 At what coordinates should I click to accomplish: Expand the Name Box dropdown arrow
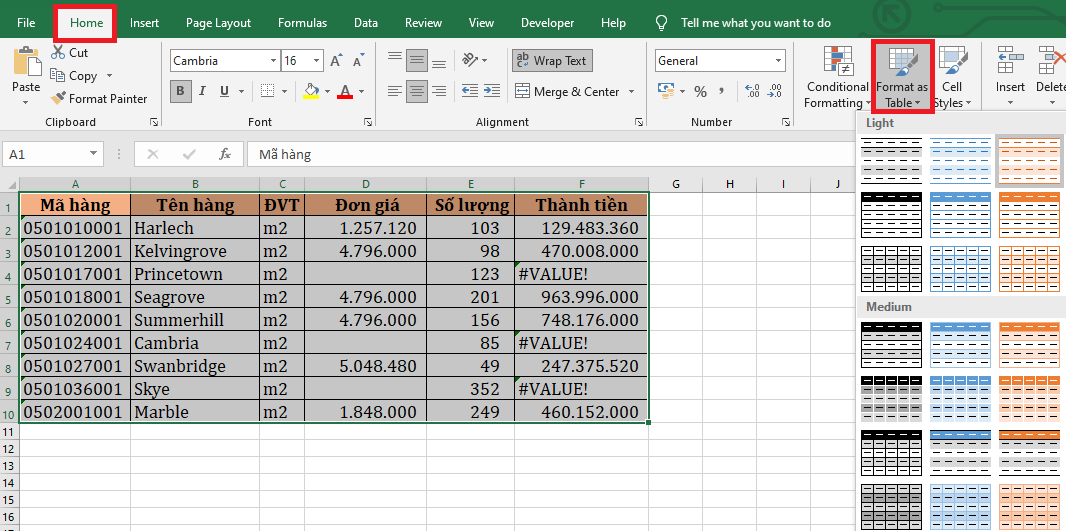[94, 154]
